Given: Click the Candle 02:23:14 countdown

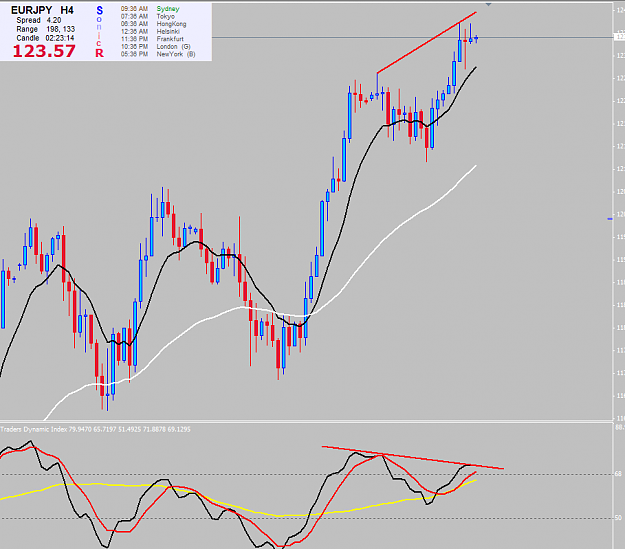Looking at the screenshot, I should click(45, 38).
